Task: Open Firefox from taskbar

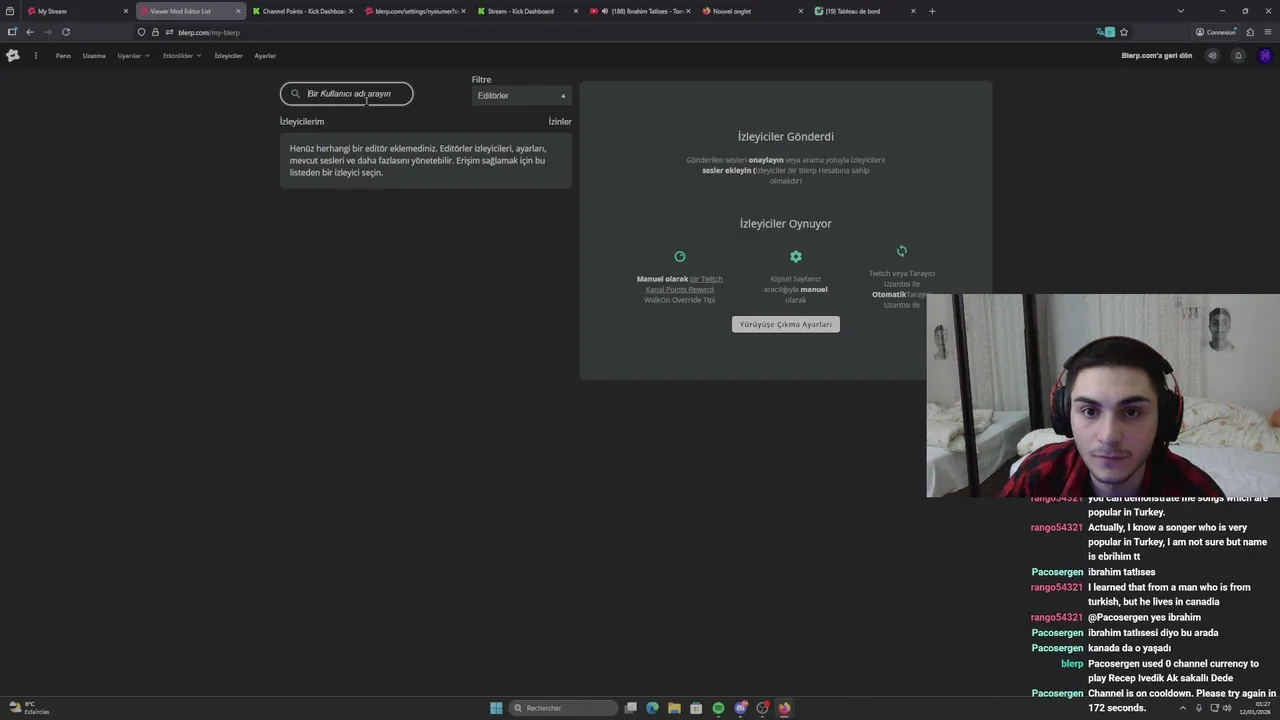Action: point(784,708)
